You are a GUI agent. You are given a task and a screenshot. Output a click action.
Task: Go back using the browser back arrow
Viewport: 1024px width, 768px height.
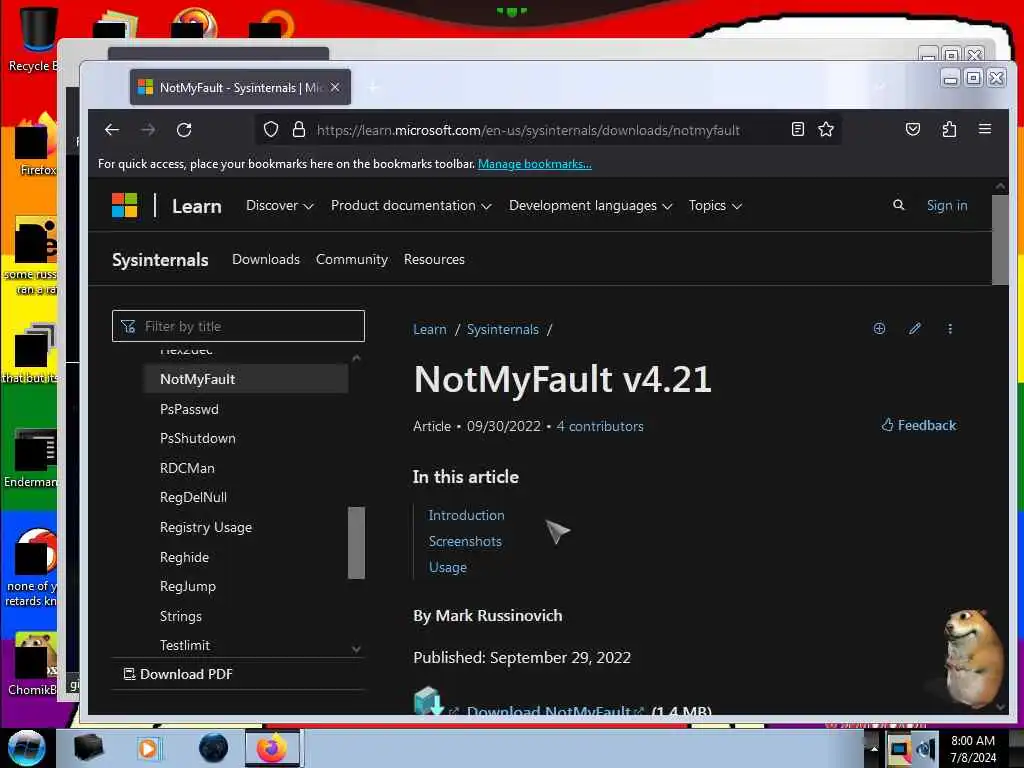112,130
